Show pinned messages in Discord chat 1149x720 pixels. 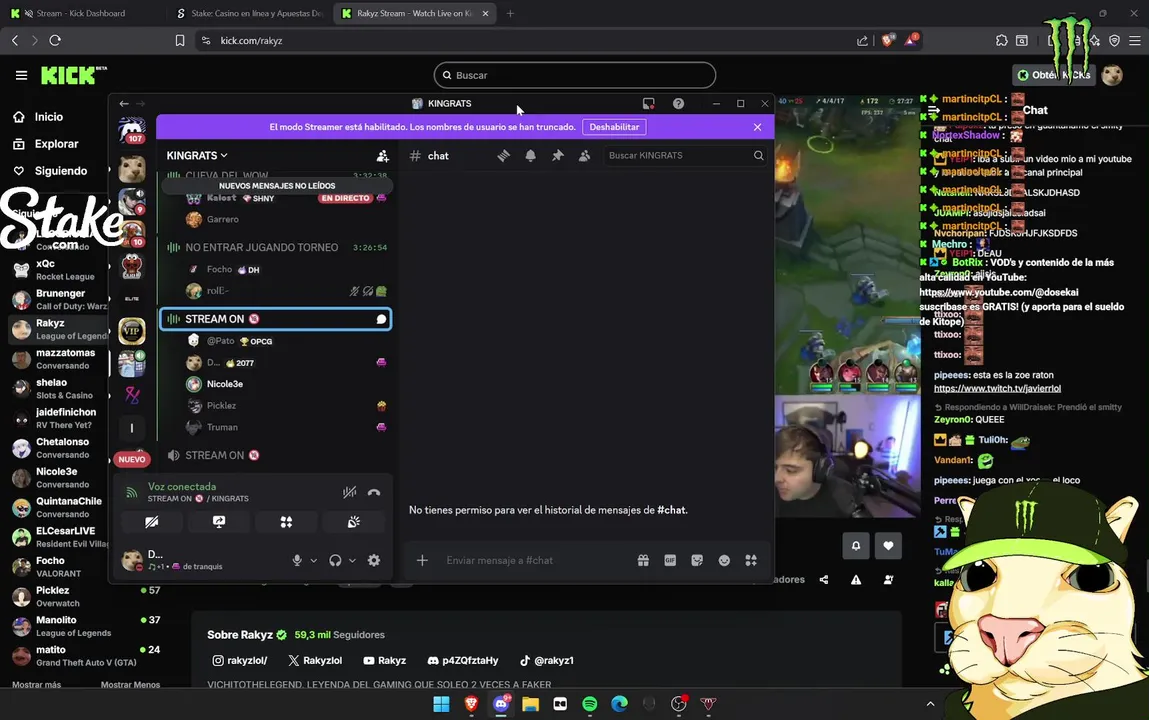[558, 155]
